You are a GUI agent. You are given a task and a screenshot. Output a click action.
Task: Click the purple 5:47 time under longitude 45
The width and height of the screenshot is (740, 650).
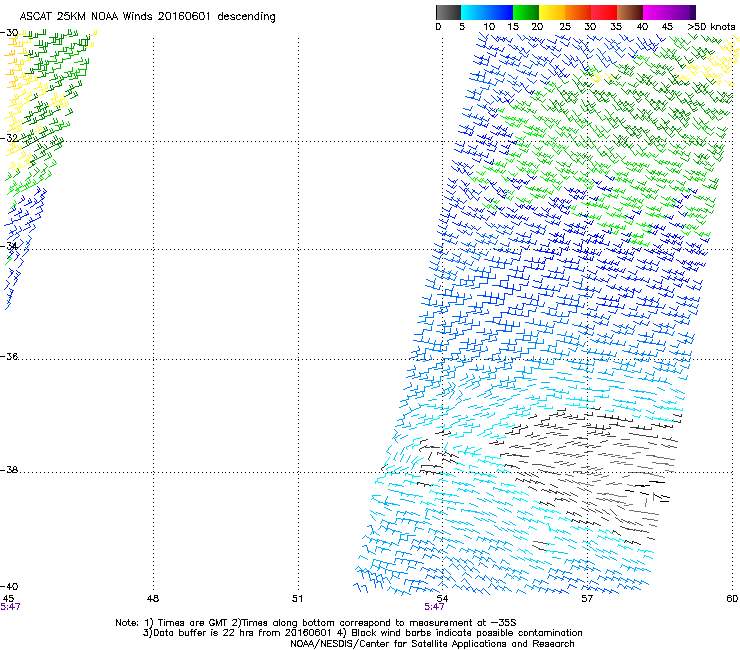10,607
